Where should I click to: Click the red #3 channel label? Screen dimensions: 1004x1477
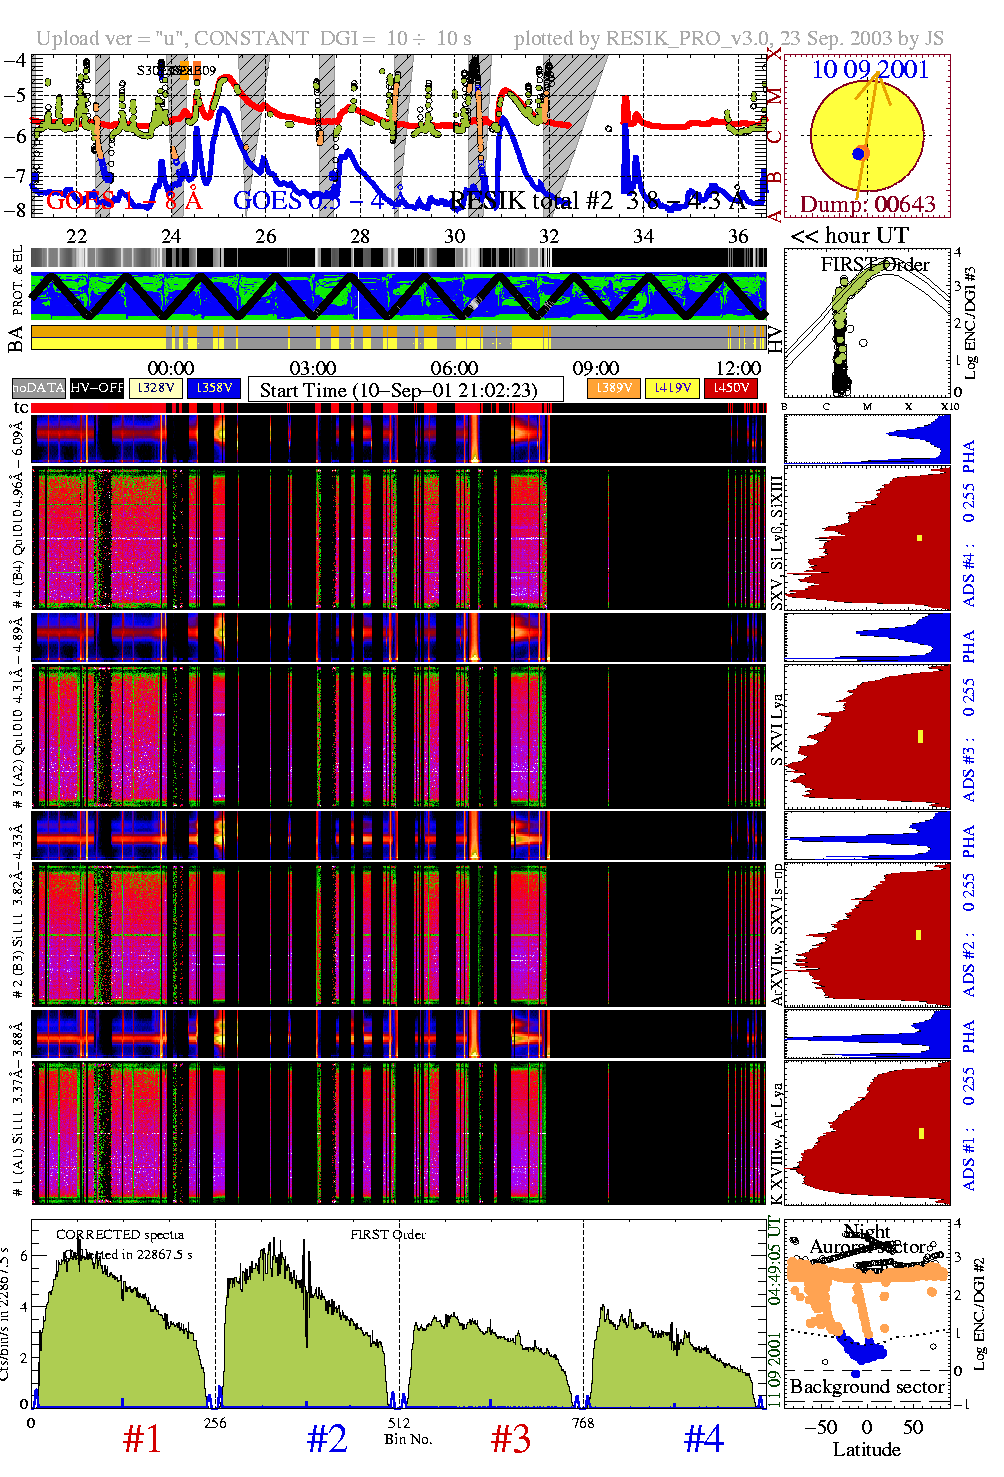pos(511,1439)
